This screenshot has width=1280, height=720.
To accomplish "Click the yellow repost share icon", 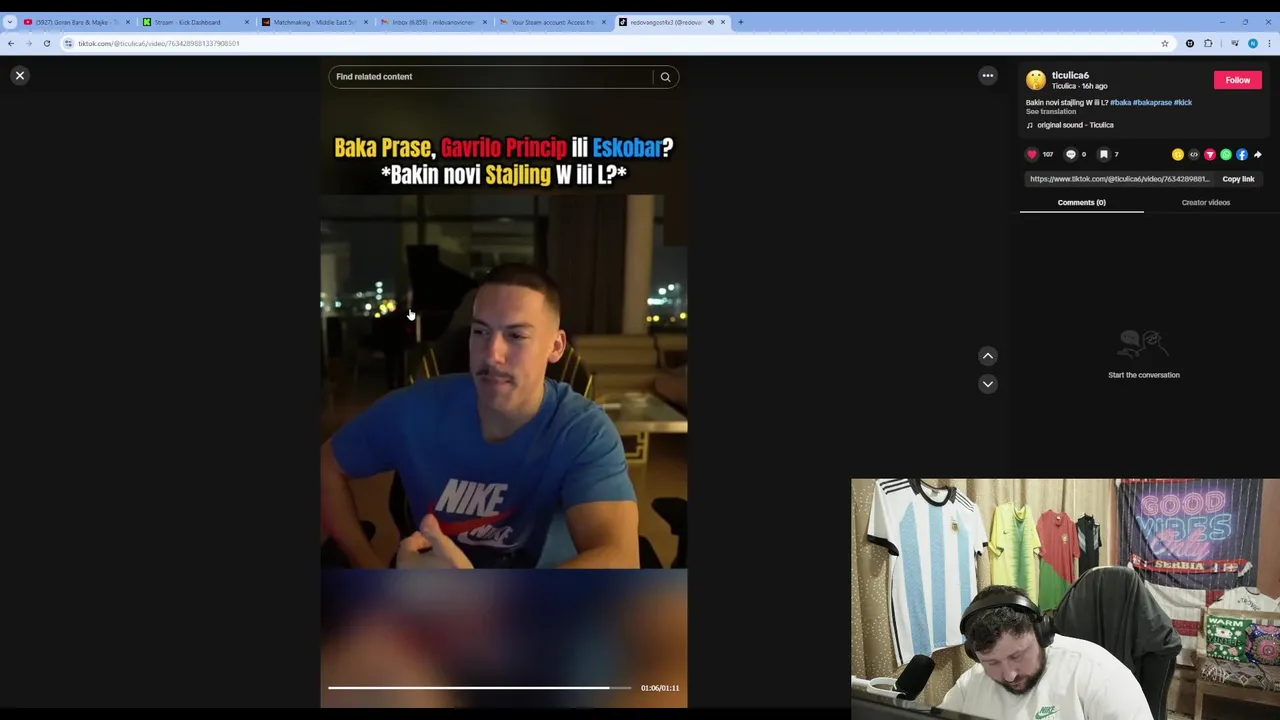I will click(x=1177, y=155).
